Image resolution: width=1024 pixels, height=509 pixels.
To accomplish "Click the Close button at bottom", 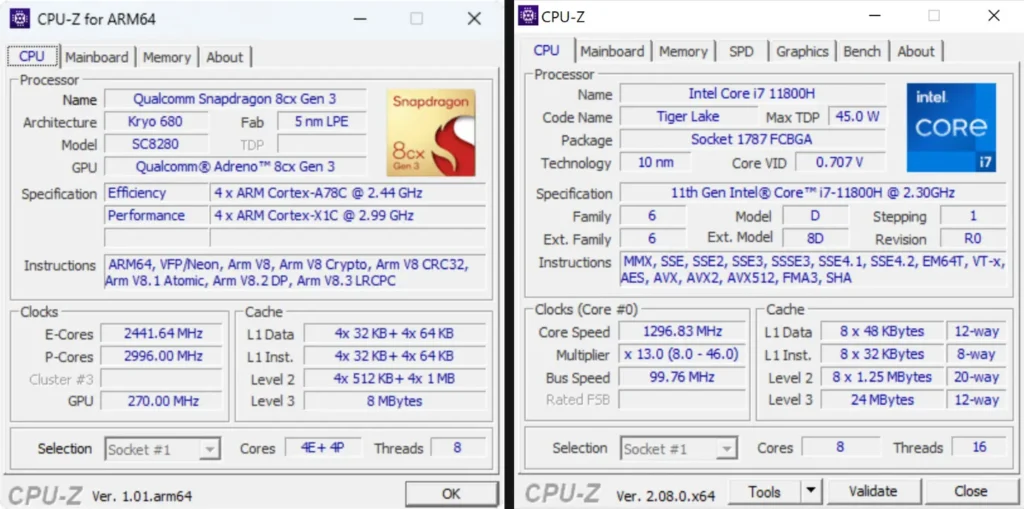I will tap(970, 491).
